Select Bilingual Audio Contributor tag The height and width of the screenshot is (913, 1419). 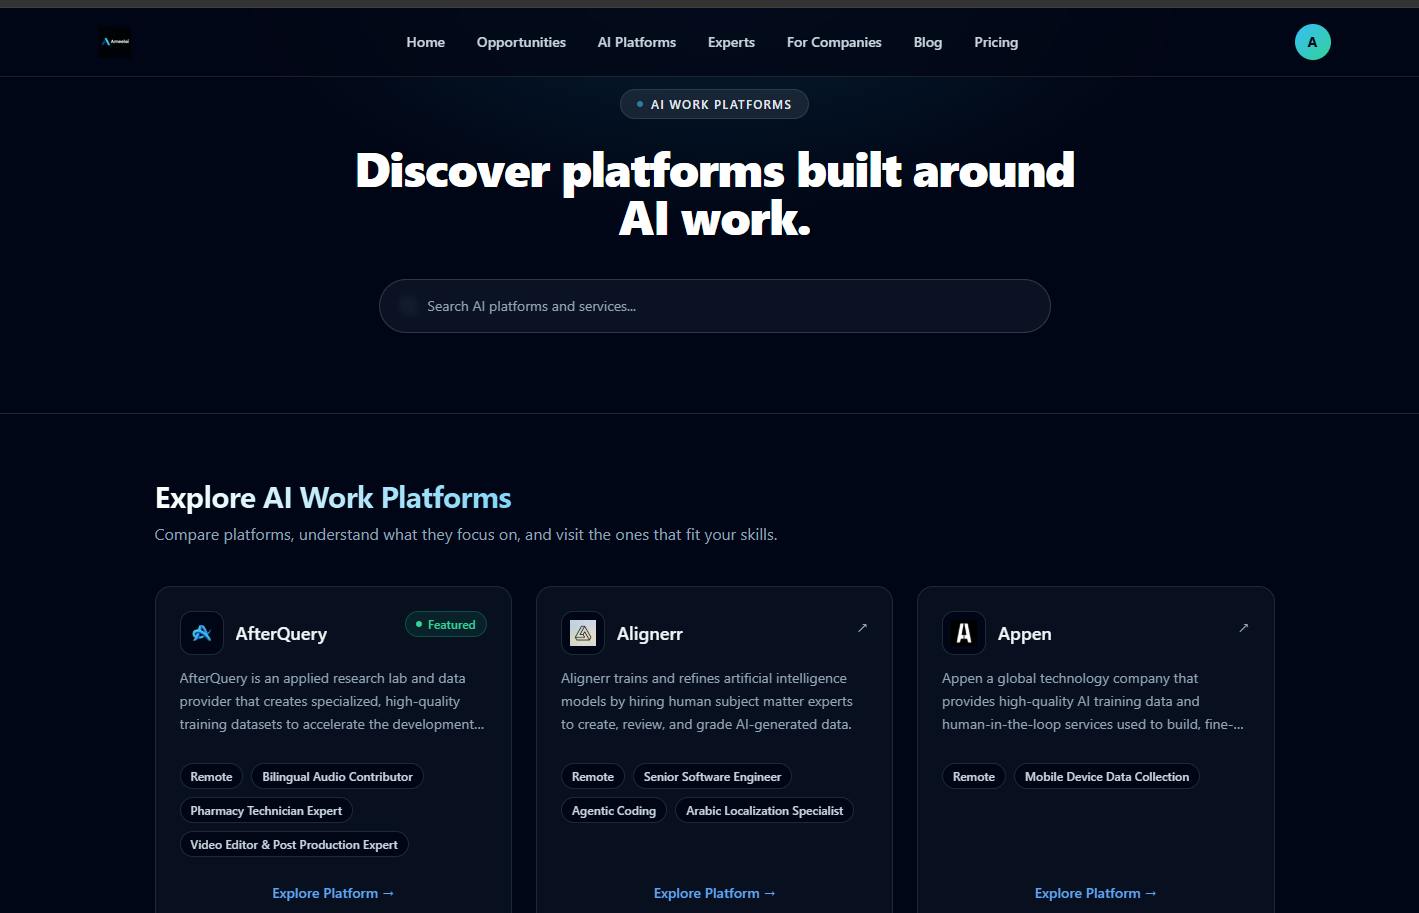[337, 777]
